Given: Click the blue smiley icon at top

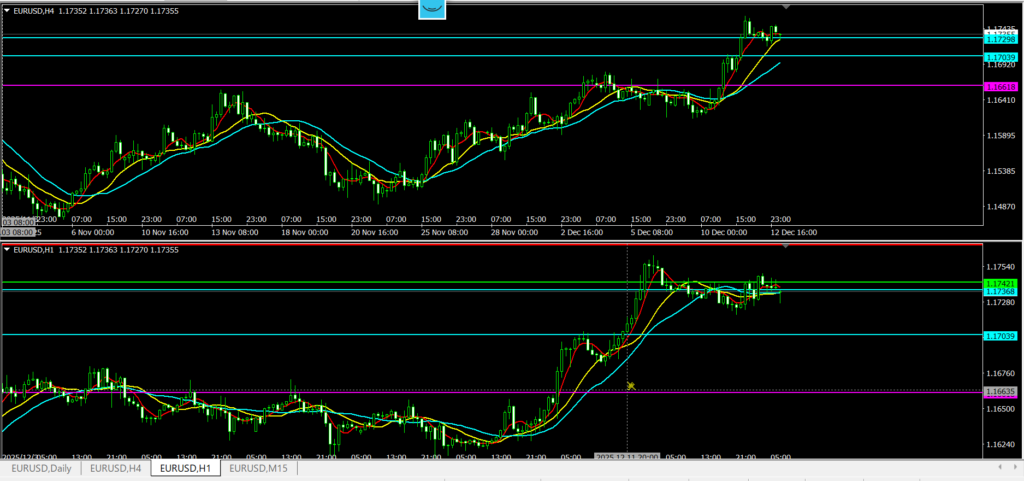Looking at the screenshot, I should point(432,9).
